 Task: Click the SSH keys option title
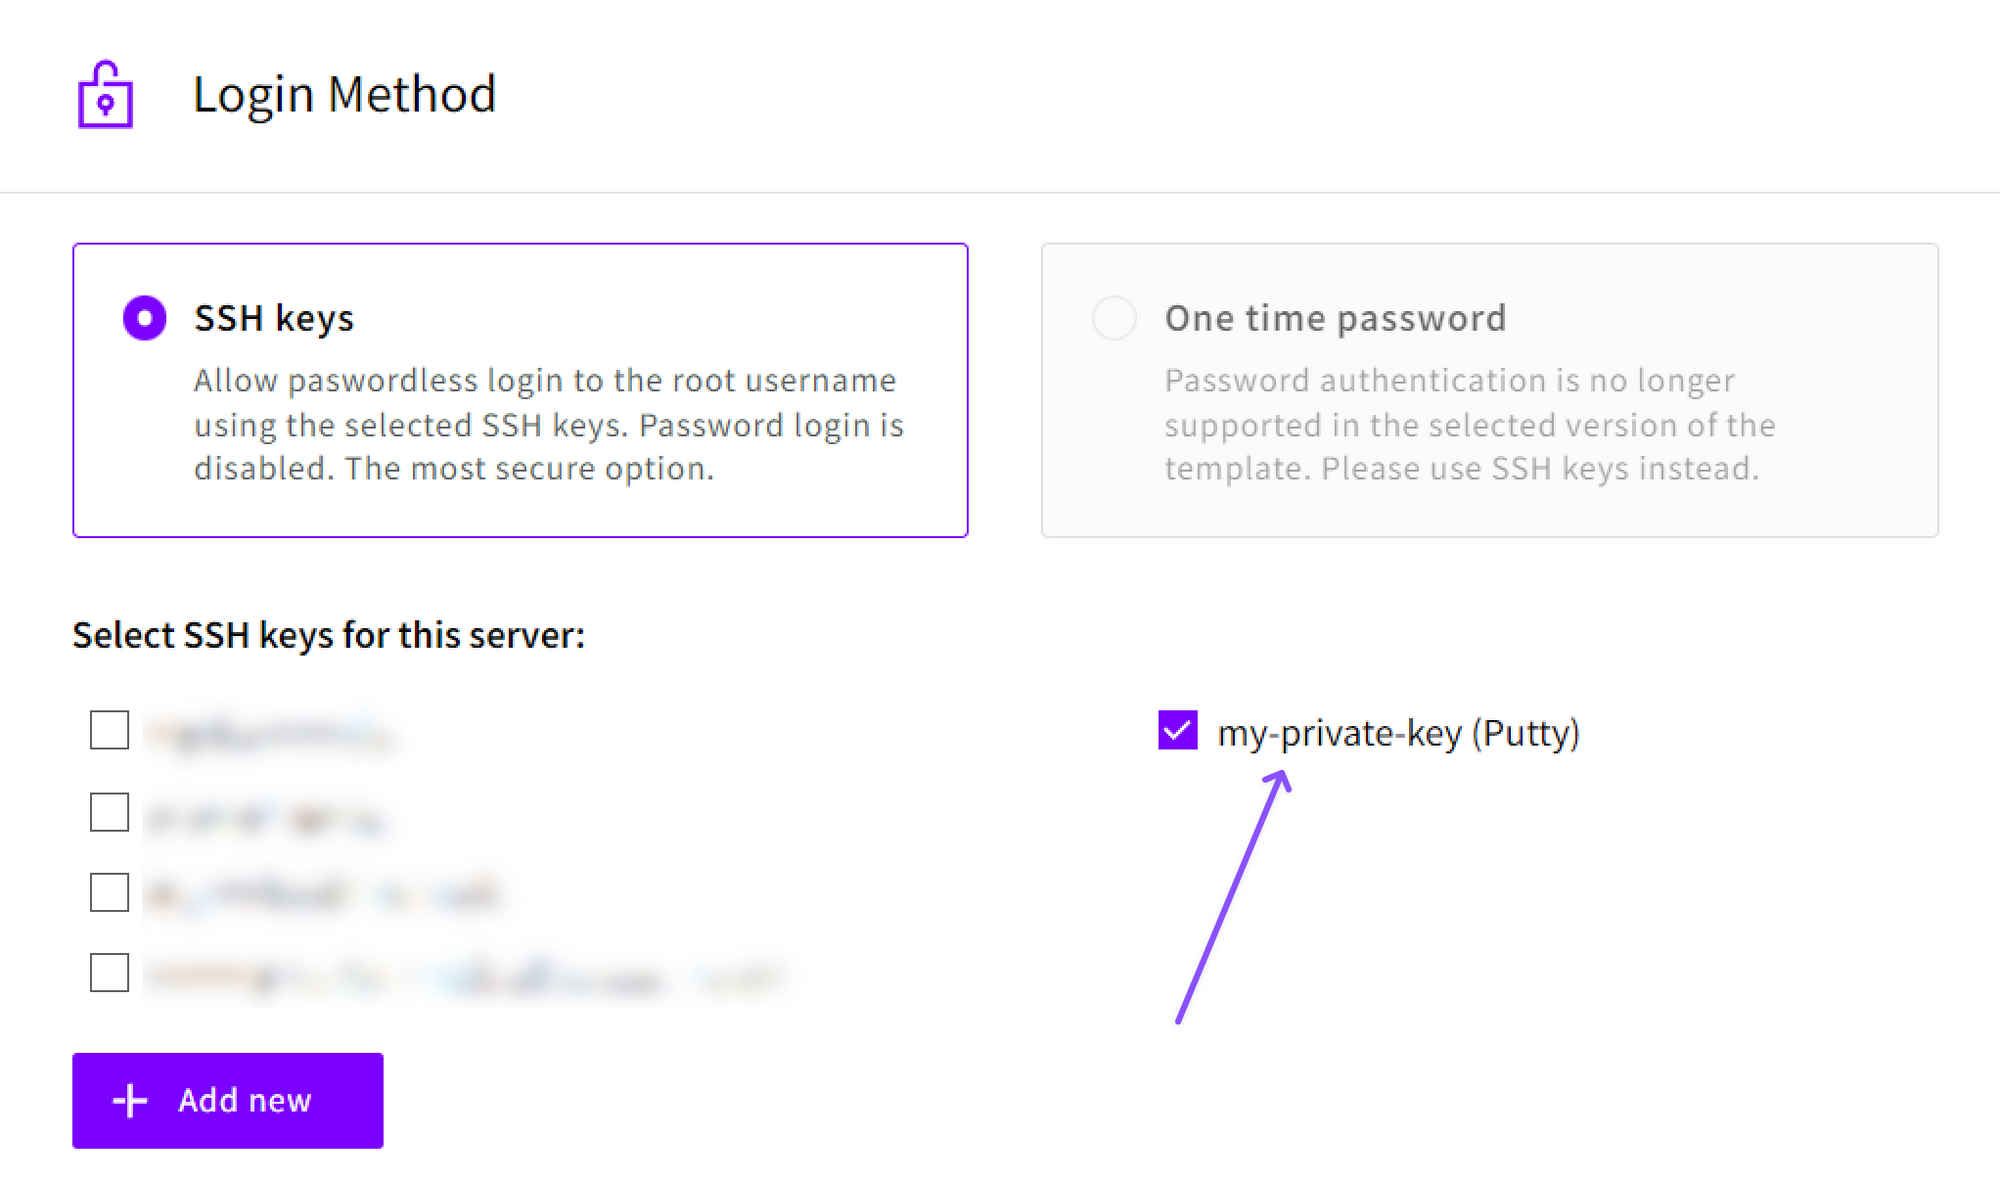click(274, 318)
